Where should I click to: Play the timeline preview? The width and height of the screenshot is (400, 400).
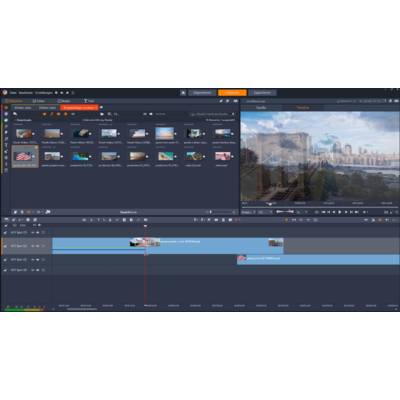[x=340, y=212]
